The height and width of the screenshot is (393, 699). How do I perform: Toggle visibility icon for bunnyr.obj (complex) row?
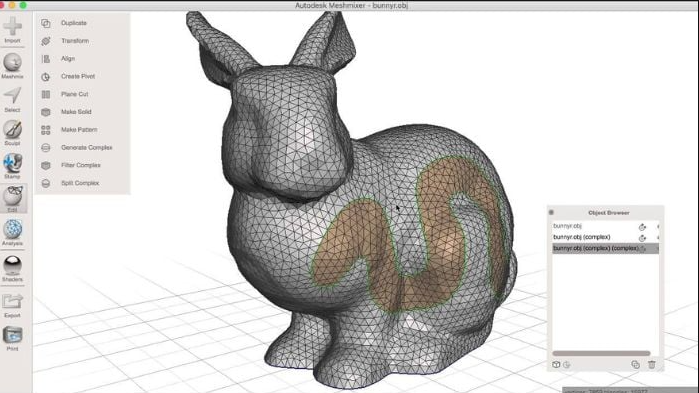pyautogui.click(x=642, y=238)
